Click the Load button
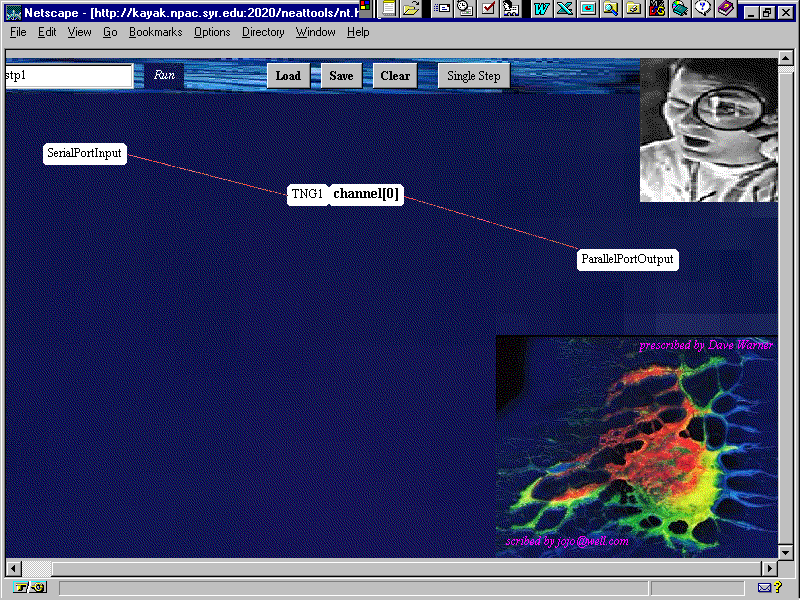The image size is (800, 600). click(x=288, y=76)
